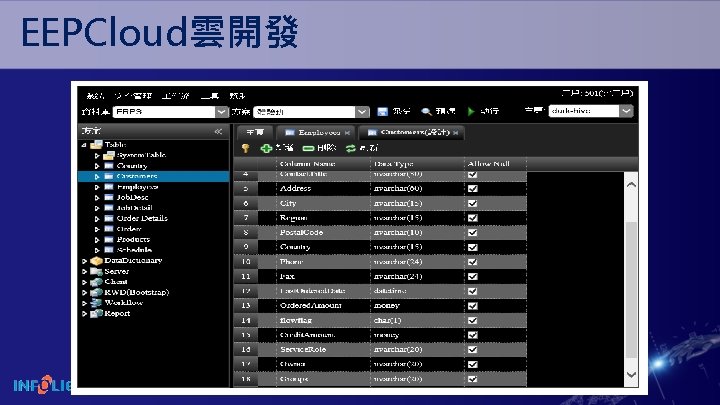This screenshot has width=720, height=405.
Task: Click the Workflow node icon
Action: (96, 303)
